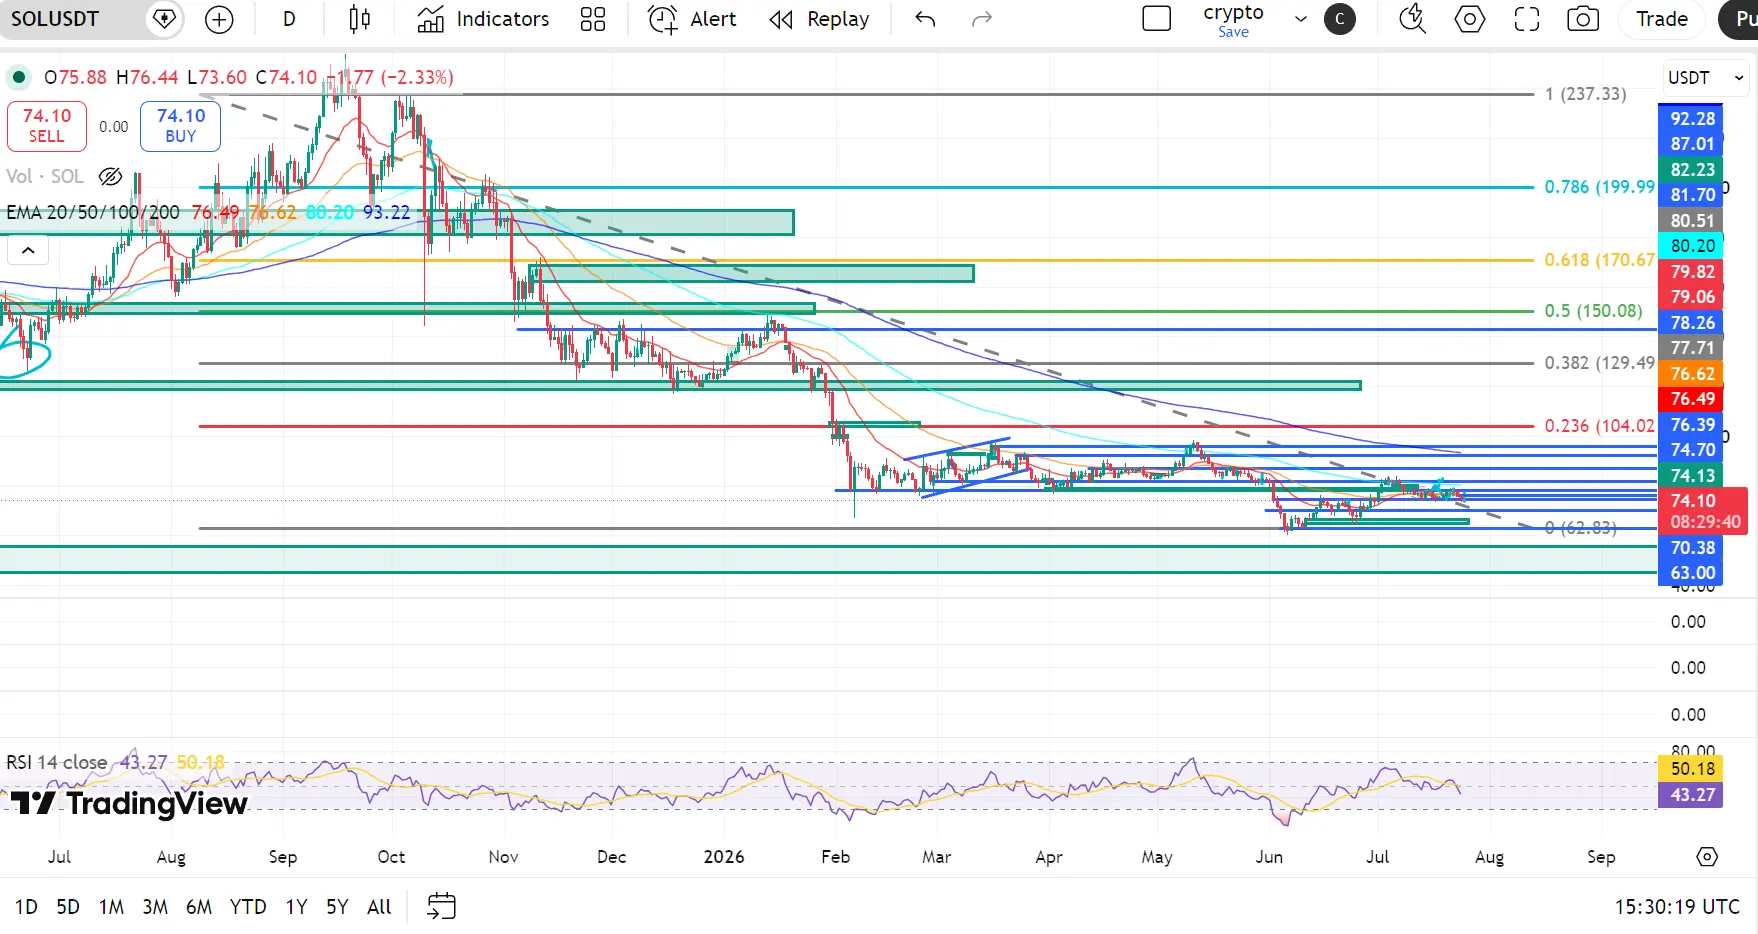
Task: Collapse the indicator legend with chevron
Action: [x=28, y=251]
